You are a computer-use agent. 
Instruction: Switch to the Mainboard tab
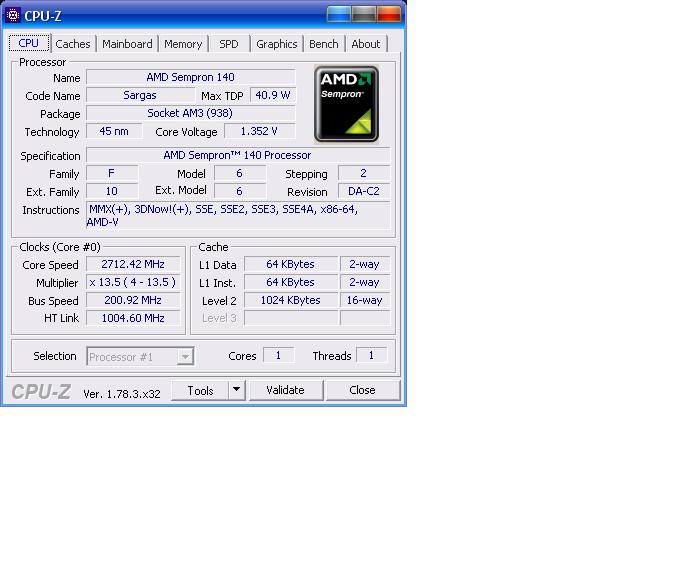[x=127, y=44]
